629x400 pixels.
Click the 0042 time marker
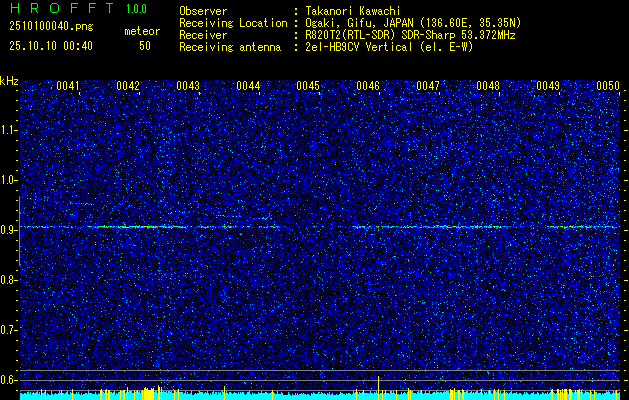[128, 86]
